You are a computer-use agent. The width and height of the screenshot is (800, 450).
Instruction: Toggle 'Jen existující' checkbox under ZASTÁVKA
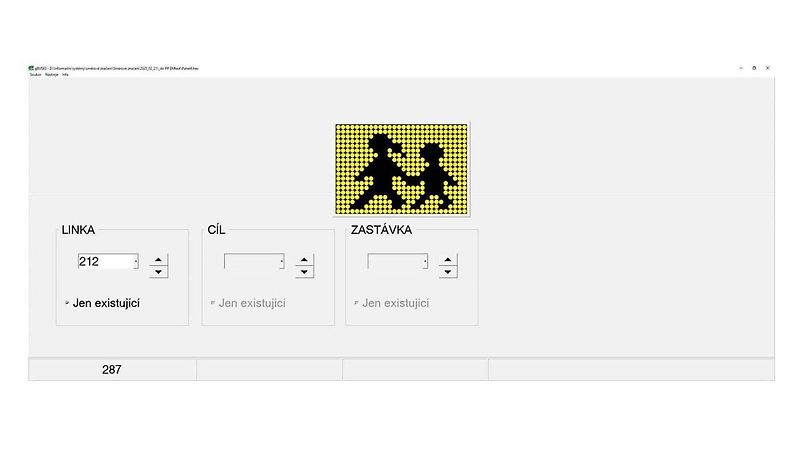coord(356,303)
